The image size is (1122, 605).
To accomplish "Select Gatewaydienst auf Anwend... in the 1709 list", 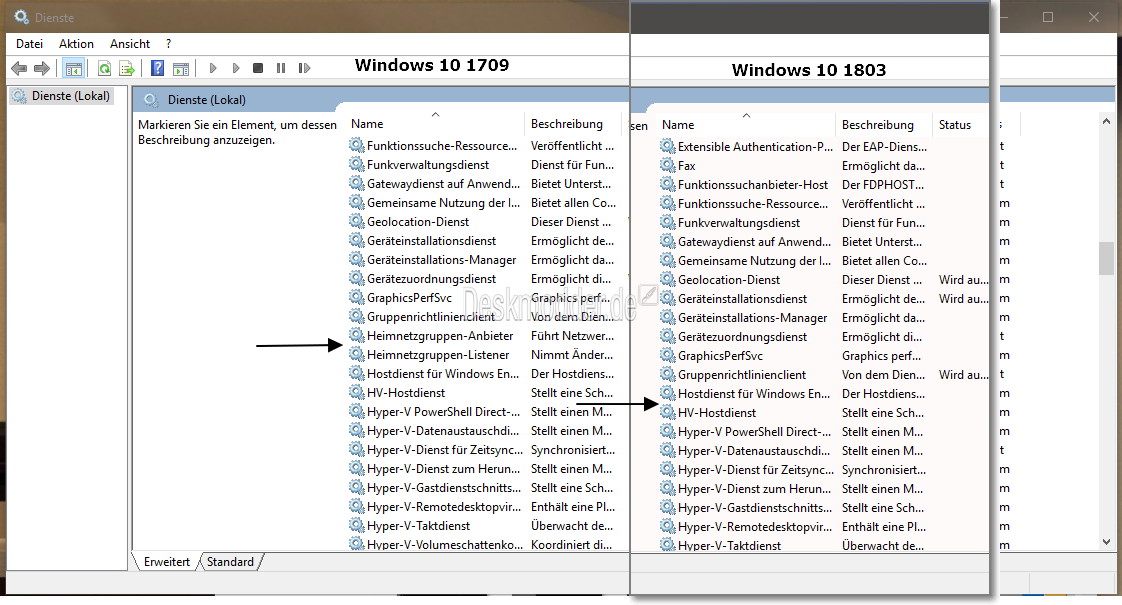I will pos(444,184).
